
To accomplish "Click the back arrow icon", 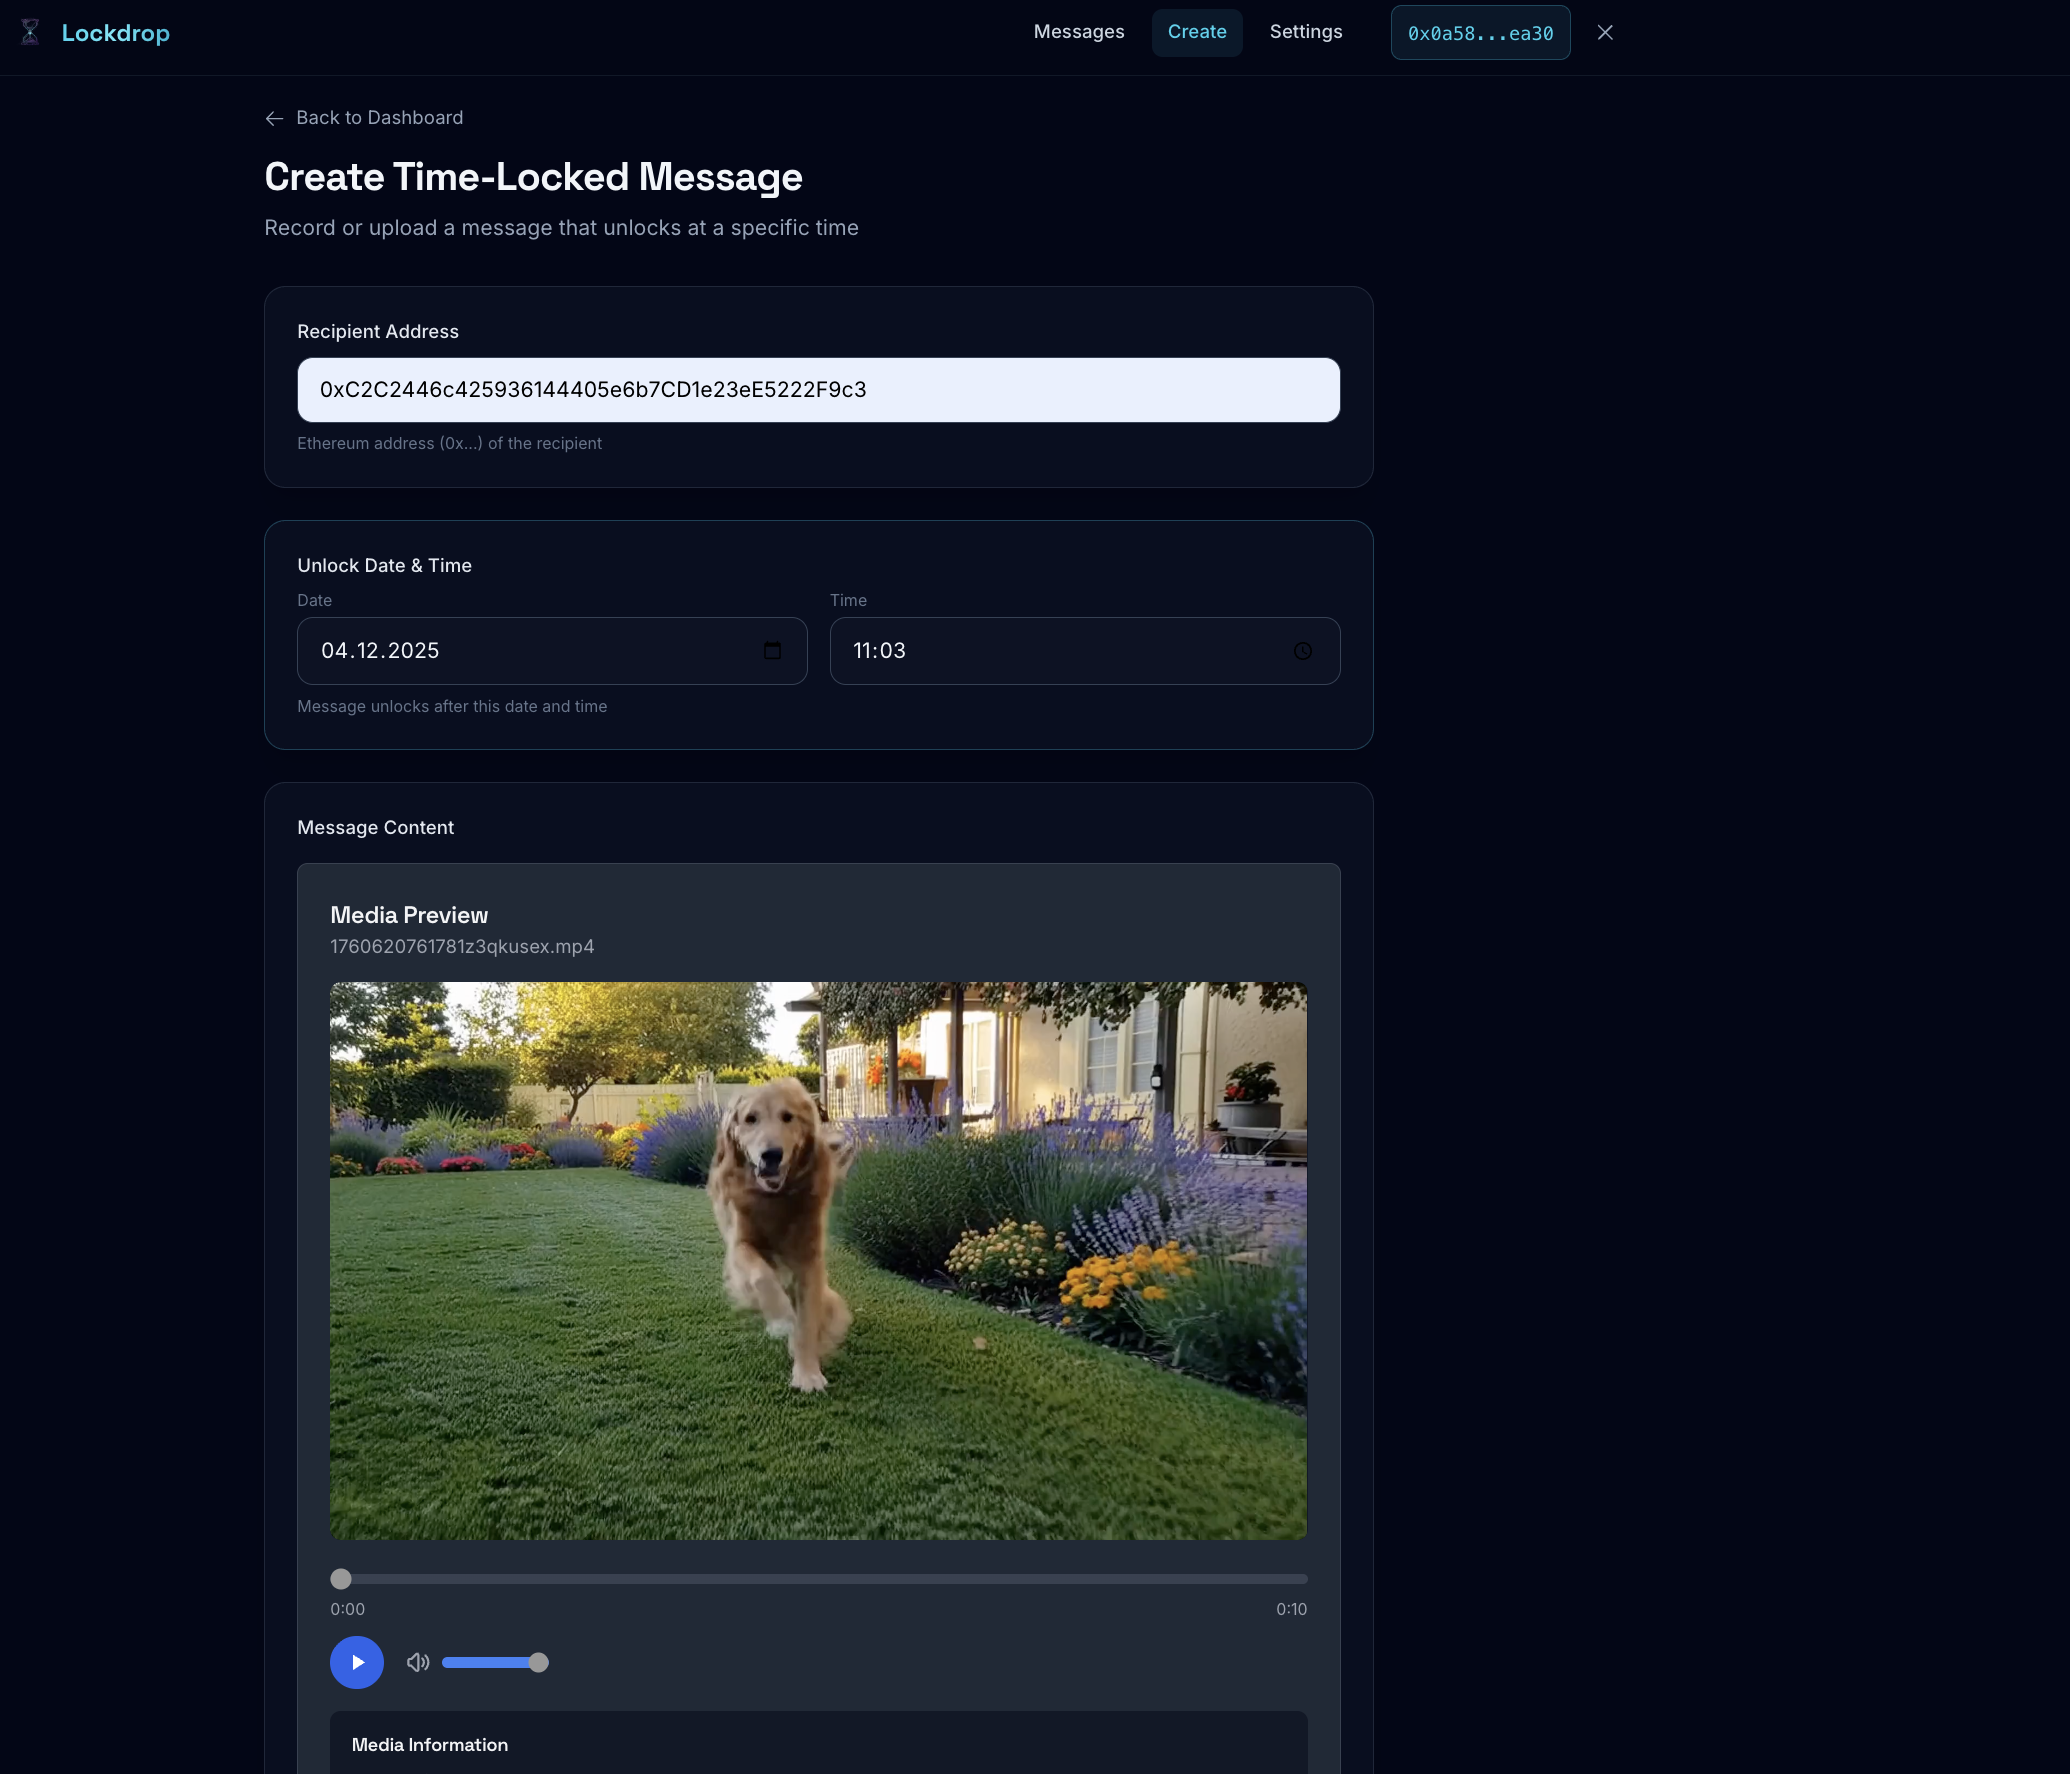I will [274, 118].
